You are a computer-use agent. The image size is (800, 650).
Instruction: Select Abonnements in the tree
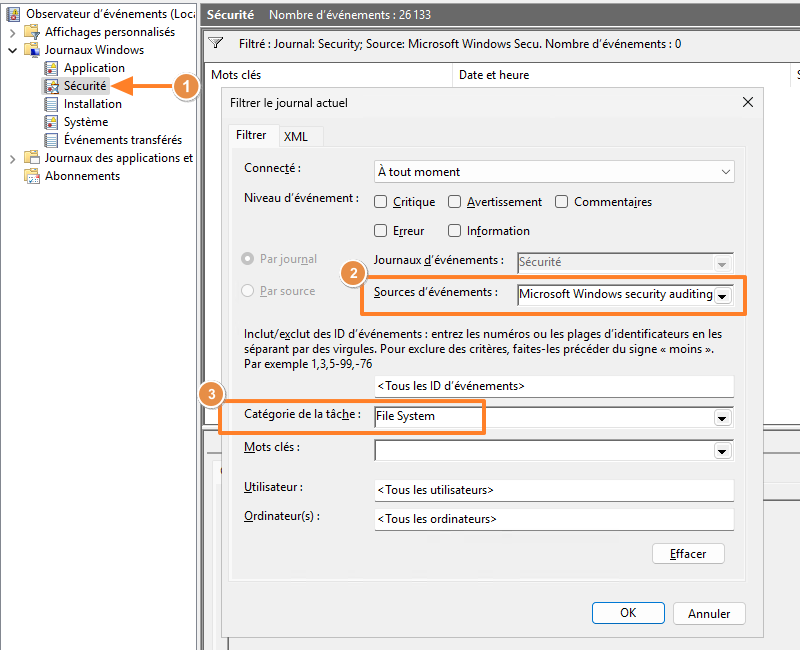coord(83,176)
